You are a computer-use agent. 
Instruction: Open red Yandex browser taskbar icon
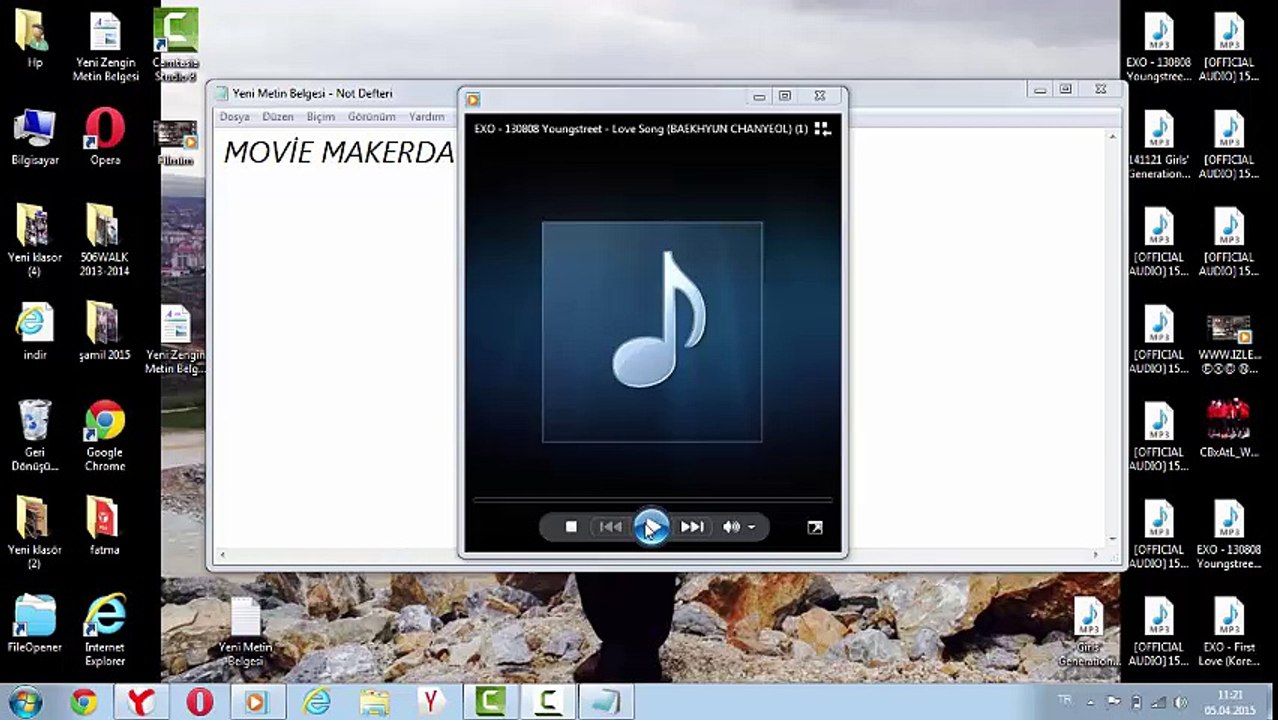coord(141,702)
